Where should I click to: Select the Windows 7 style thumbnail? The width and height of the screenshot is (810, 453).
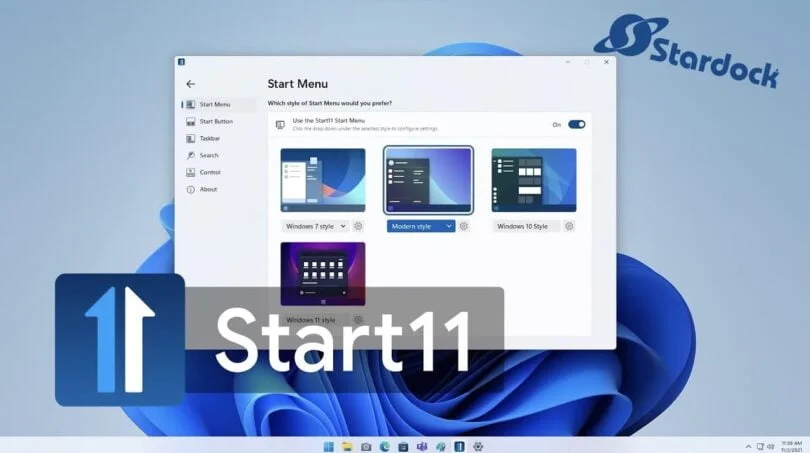[323, 180]
